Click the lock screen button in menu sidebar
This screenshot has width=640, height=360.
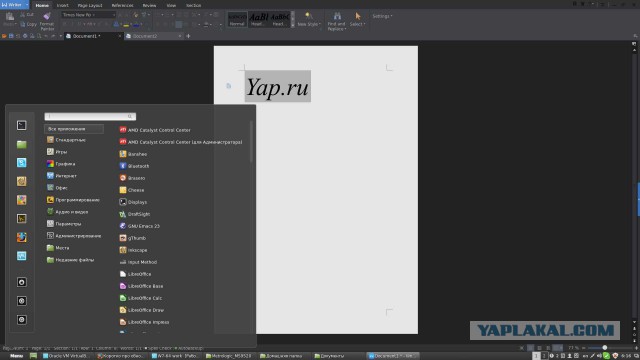coord(22,282)
